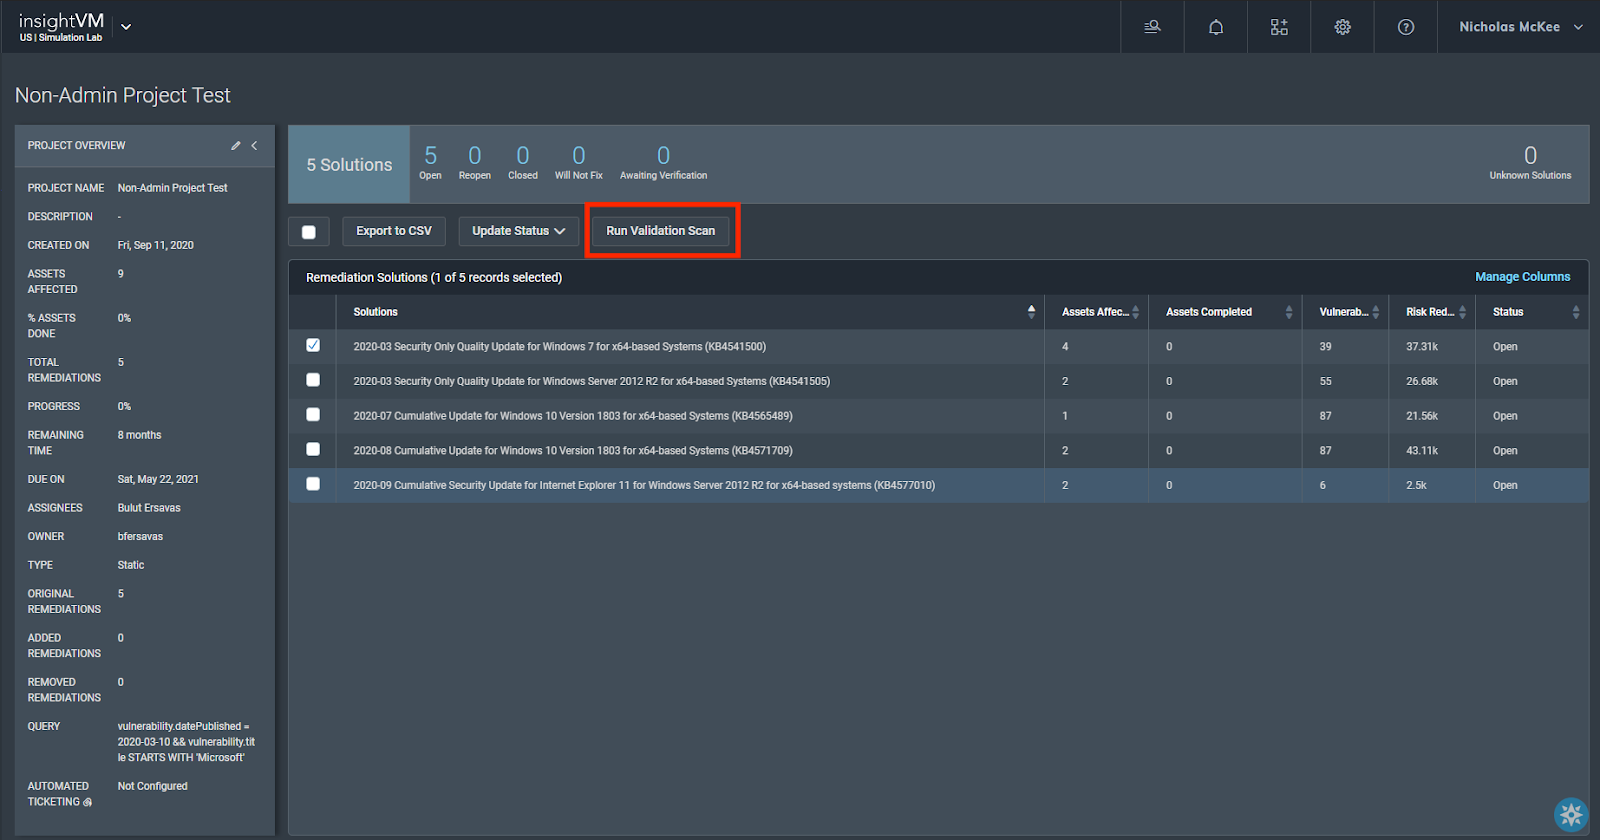Open the notifications bell

pyautogui.click(x=1215, y=27)
